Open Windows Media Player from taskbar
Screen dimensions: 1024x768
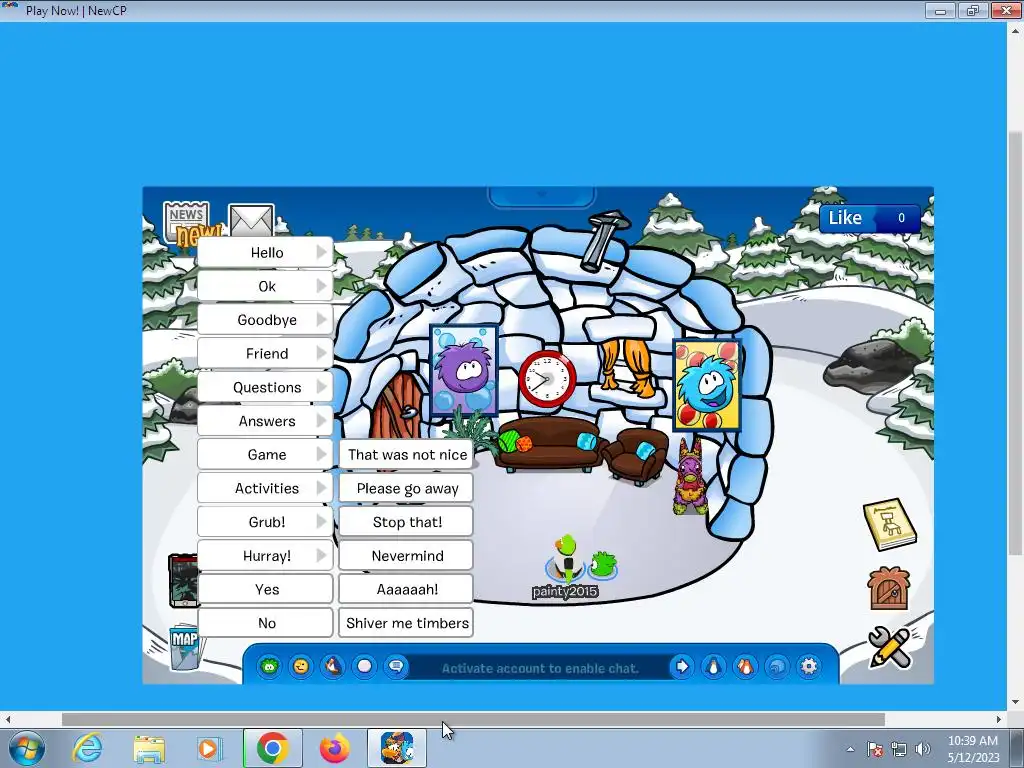point(209,748)
